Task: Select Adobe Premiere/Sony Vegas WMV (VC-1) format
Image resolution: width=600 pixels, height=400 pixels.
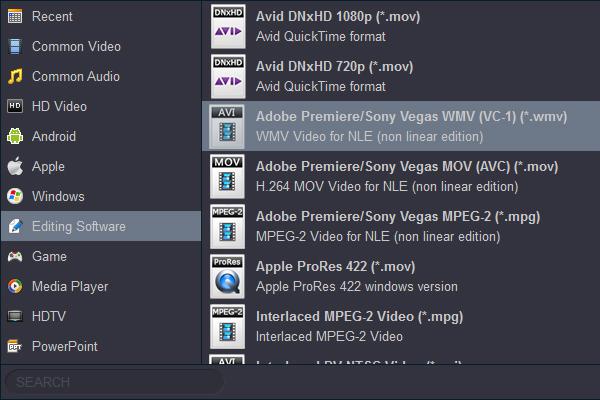Action: click(401, 126)
